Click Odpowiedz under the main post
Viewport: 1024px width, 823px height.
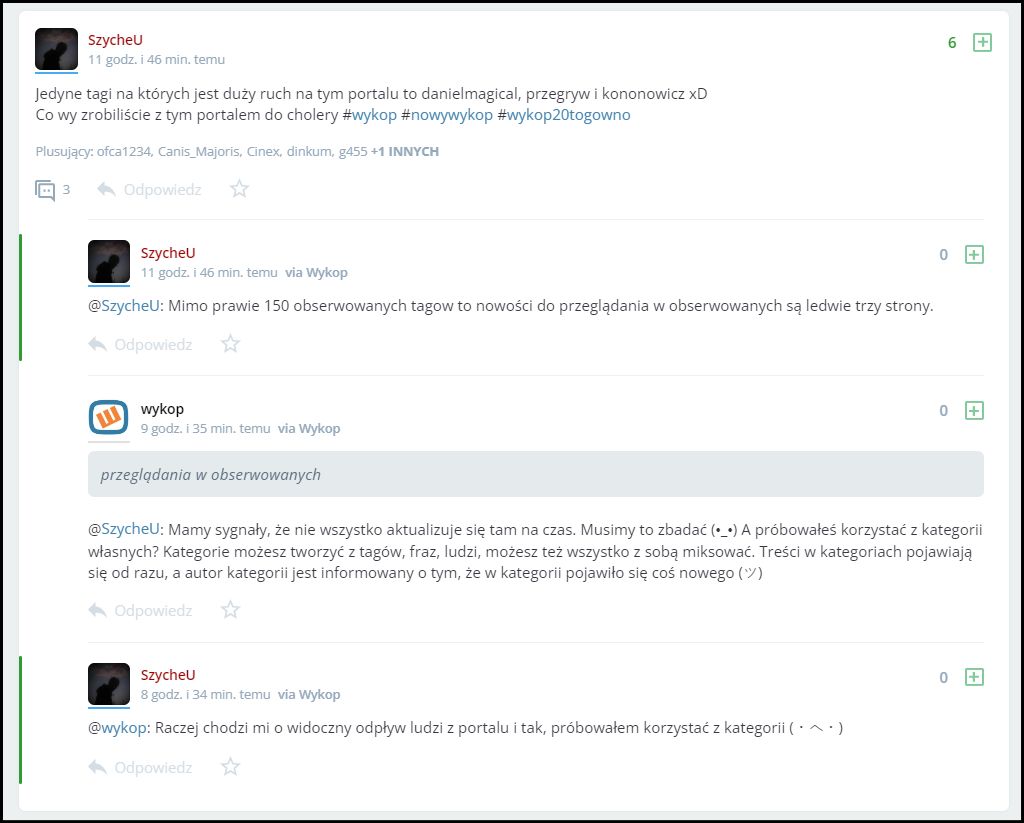coord(150,189)
